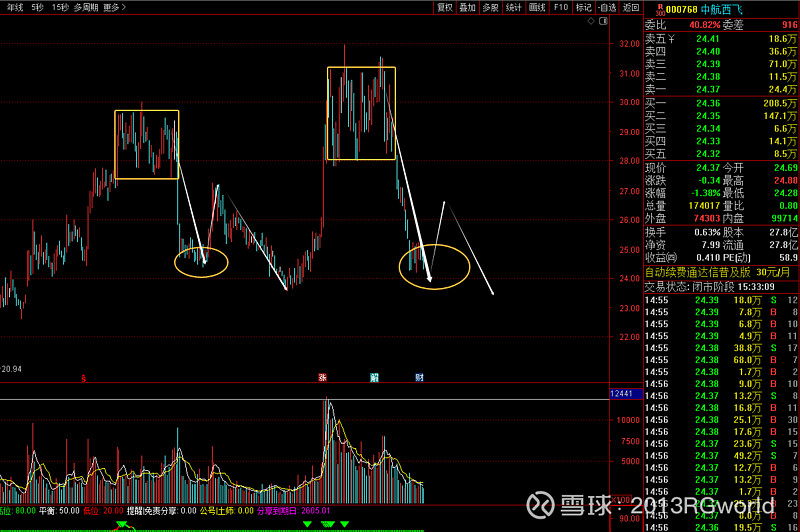Click the 换手 0.63% value
This screenshot has width=800, height=532.
(x=707, y=233)
